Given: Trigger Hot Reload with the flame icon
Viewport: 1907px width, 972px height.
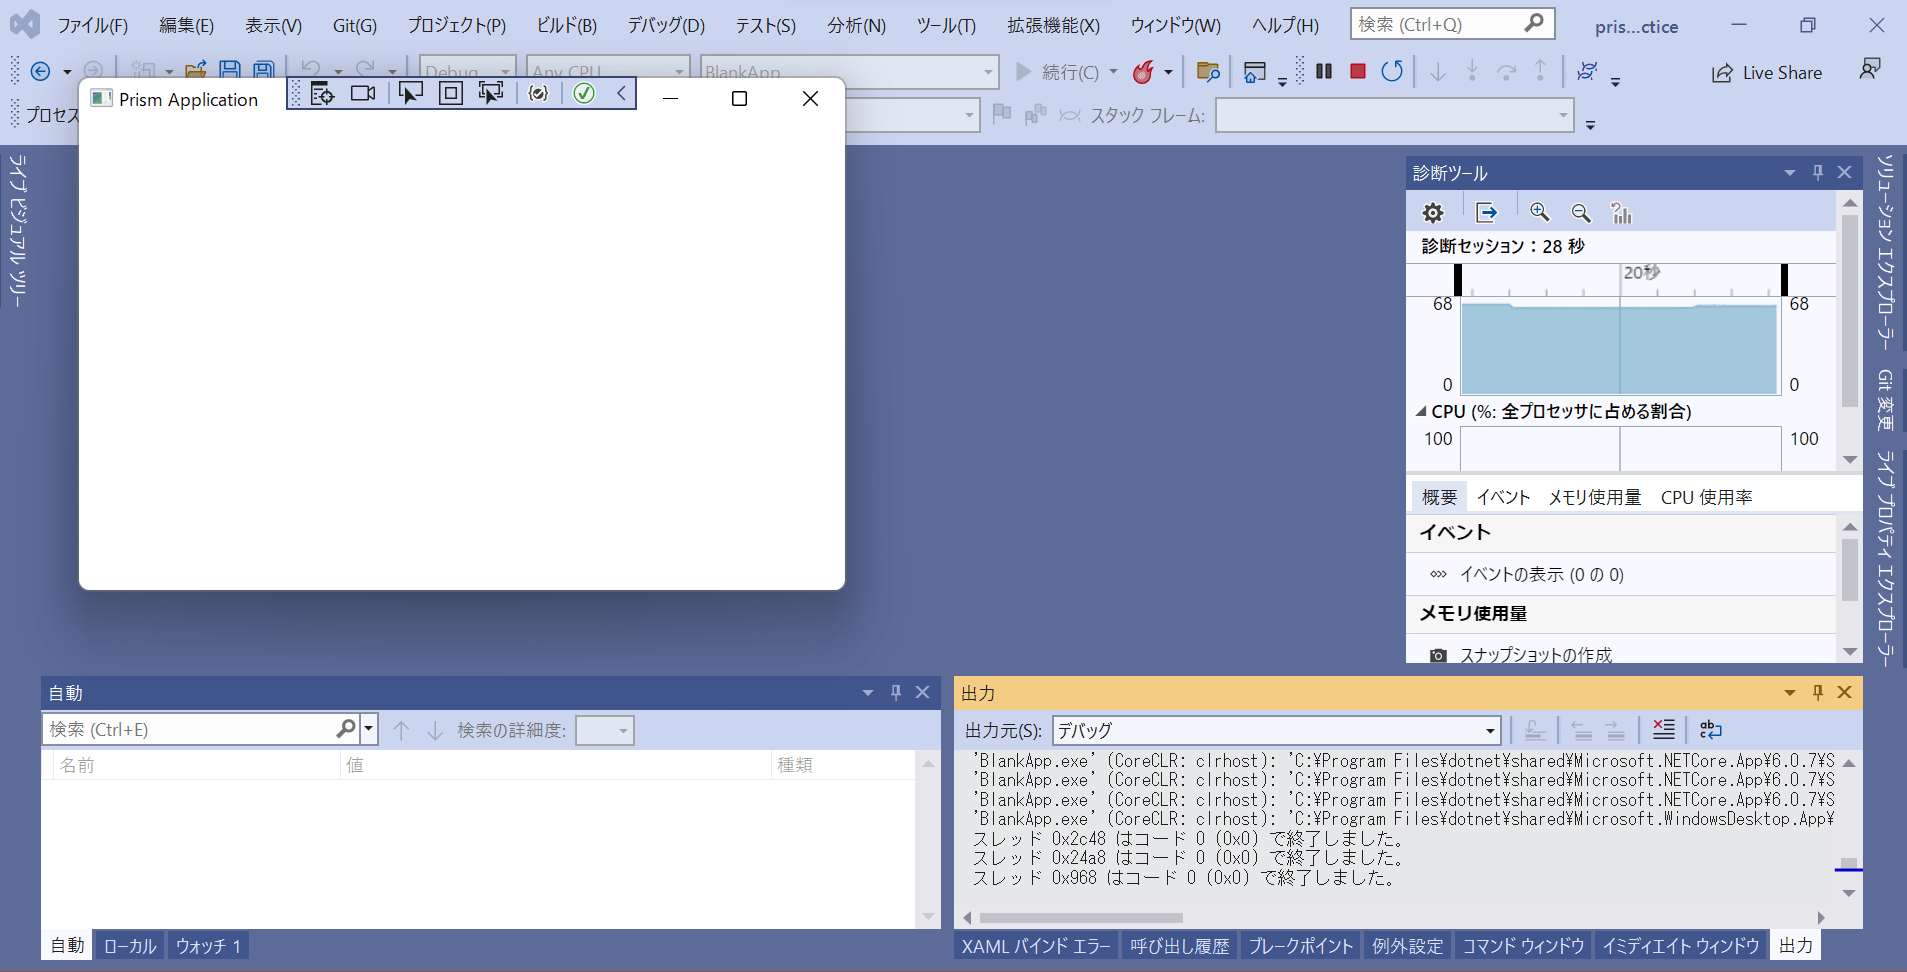Looking at the screenshot, I should (x=1146, y=71).
